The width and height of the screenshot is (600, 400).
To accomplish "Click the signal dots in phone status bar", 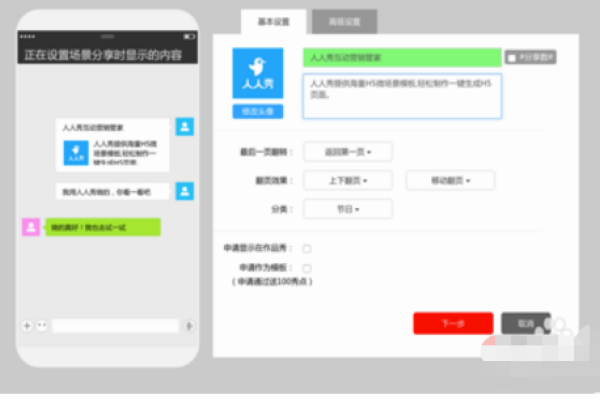I will pyautogui.click(x=28, y=36).
